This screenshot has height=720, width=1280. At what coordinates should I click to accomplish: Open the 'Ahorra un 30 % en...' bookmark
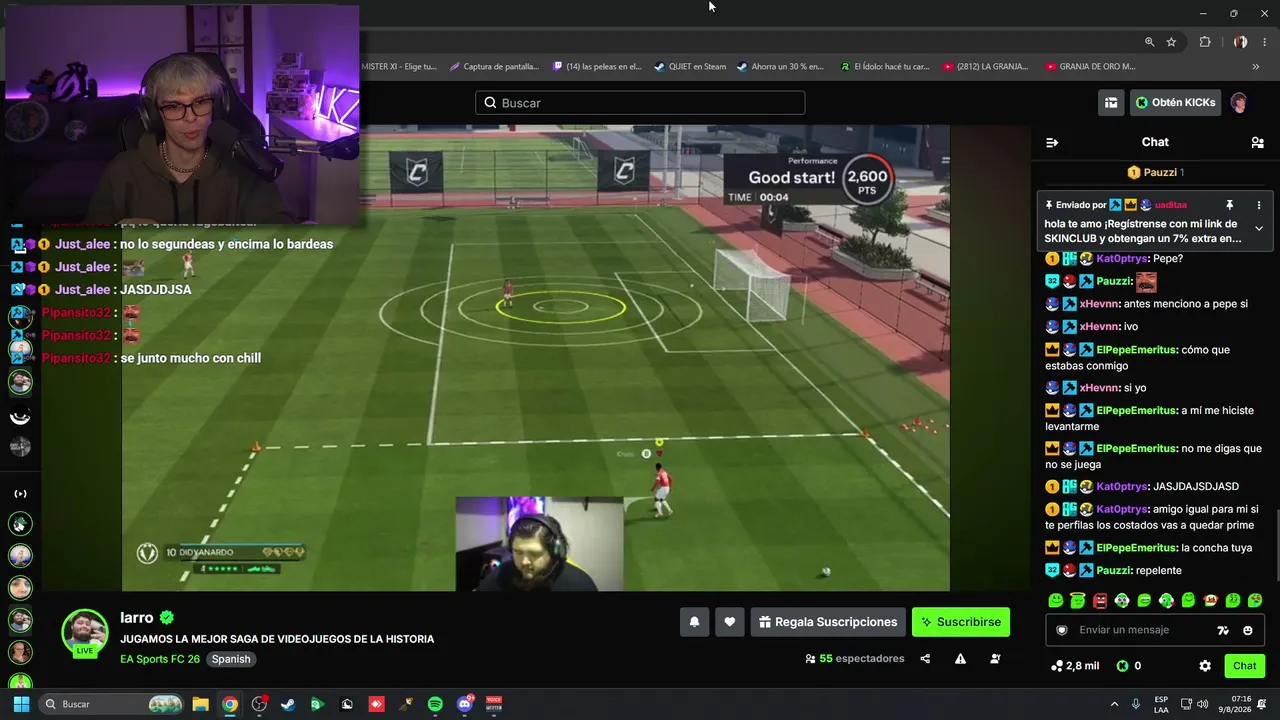tap(780, 67)
